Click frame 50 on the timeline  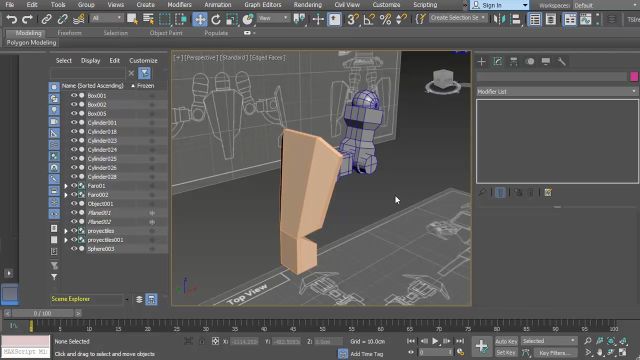322,327
